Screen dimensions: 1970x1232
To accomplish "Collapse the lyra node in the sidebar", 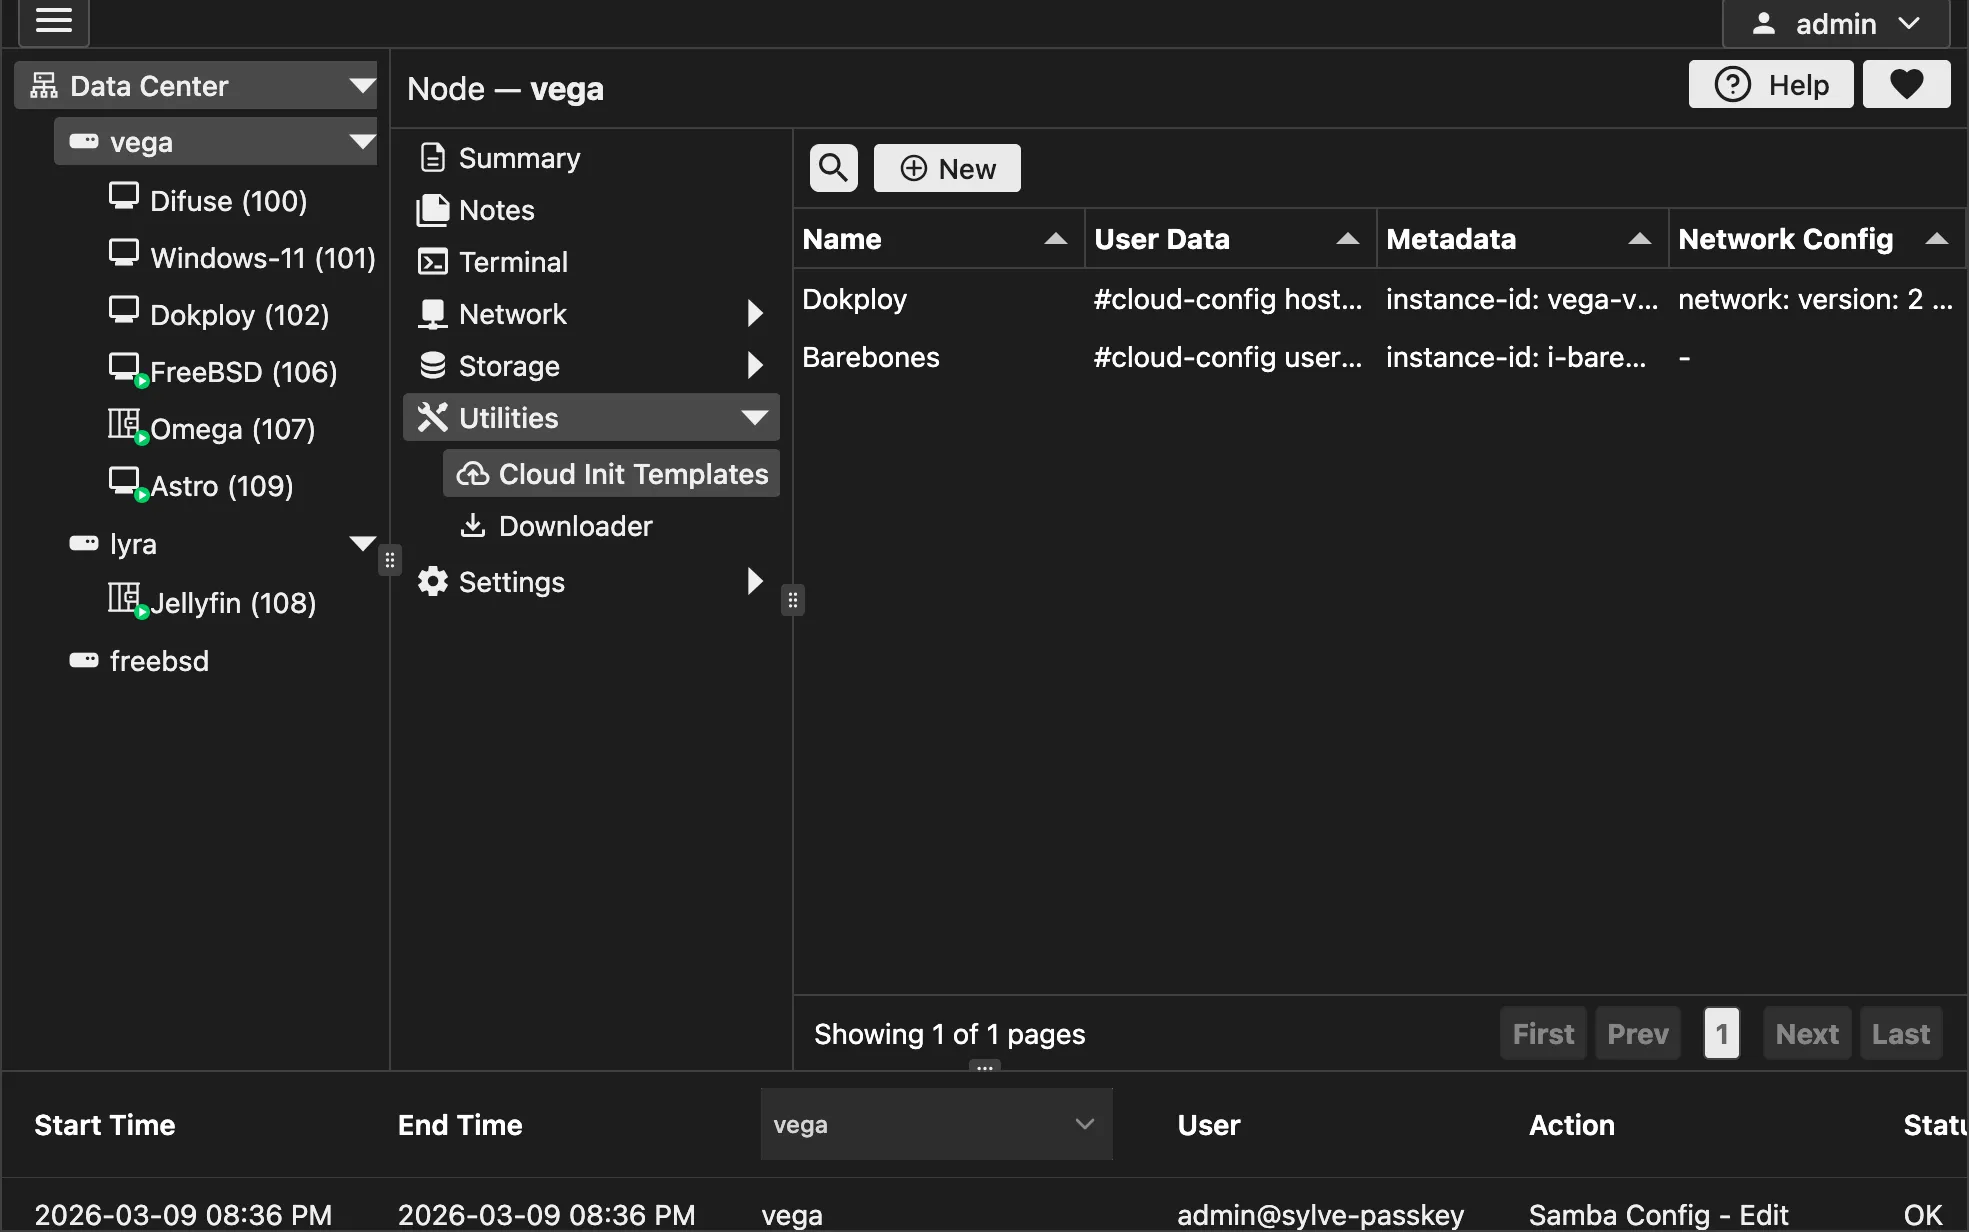I will tap(361, 543).
